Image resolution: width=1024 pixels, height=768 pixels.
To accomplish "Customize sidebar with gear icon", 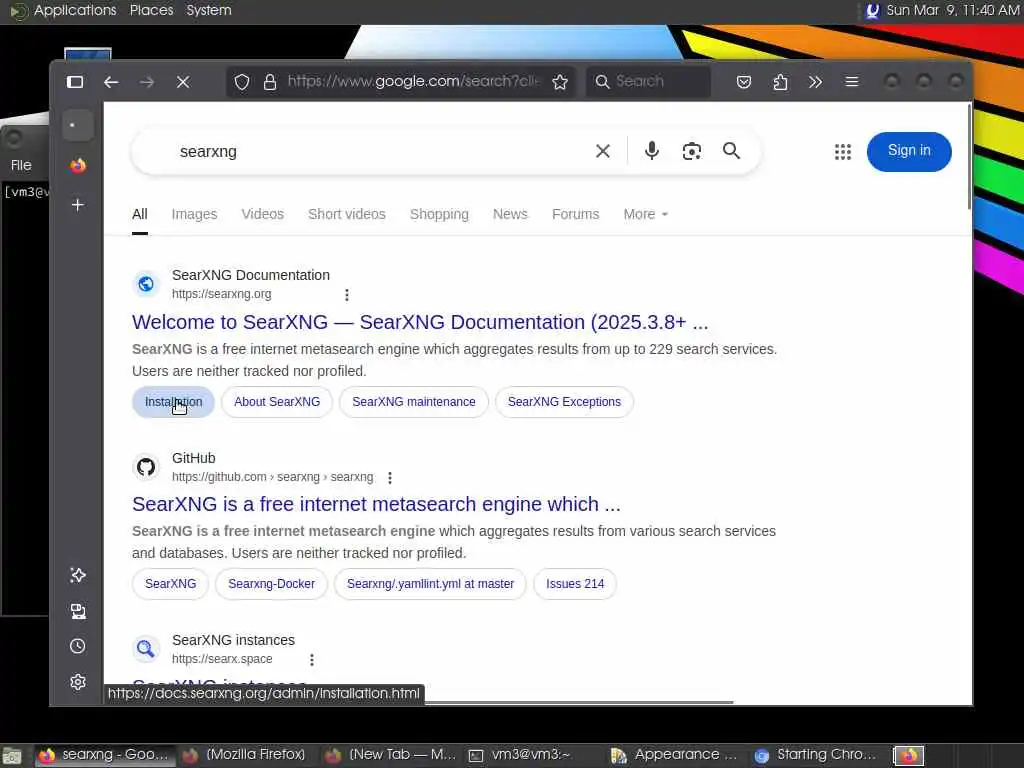I will pos(78,682).
